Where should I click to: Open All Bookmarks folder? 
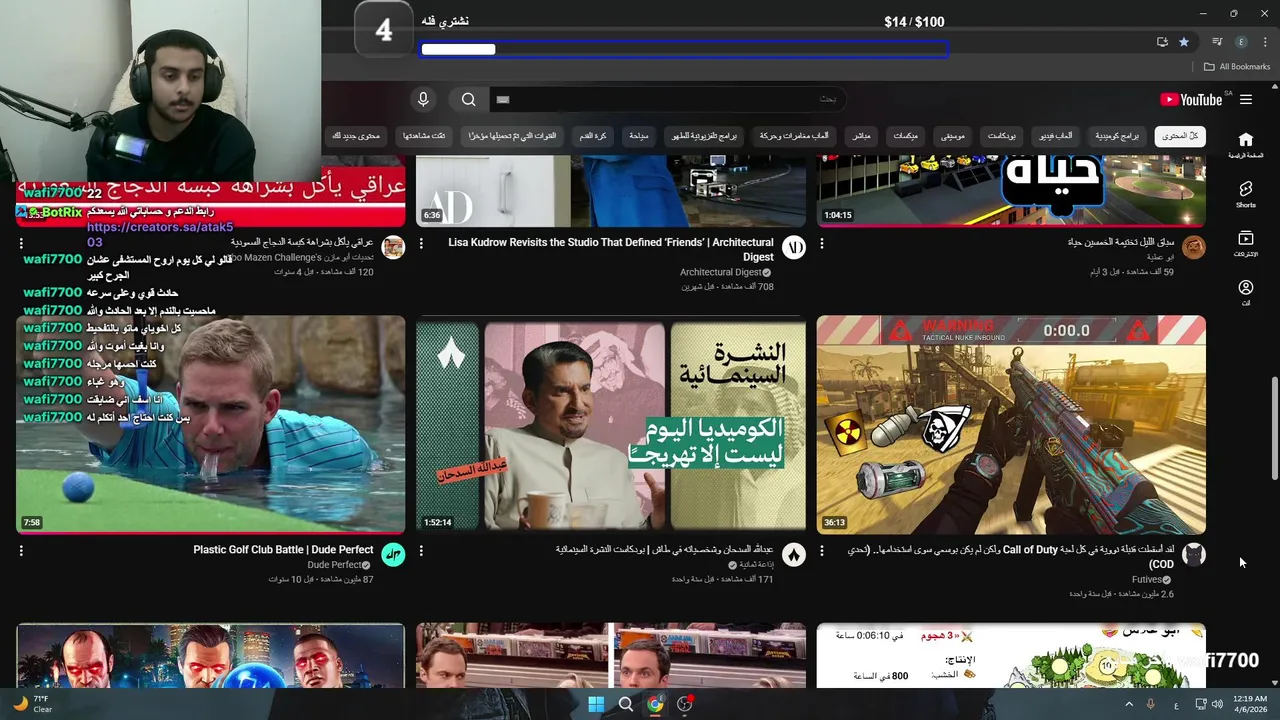(1236, 67)
